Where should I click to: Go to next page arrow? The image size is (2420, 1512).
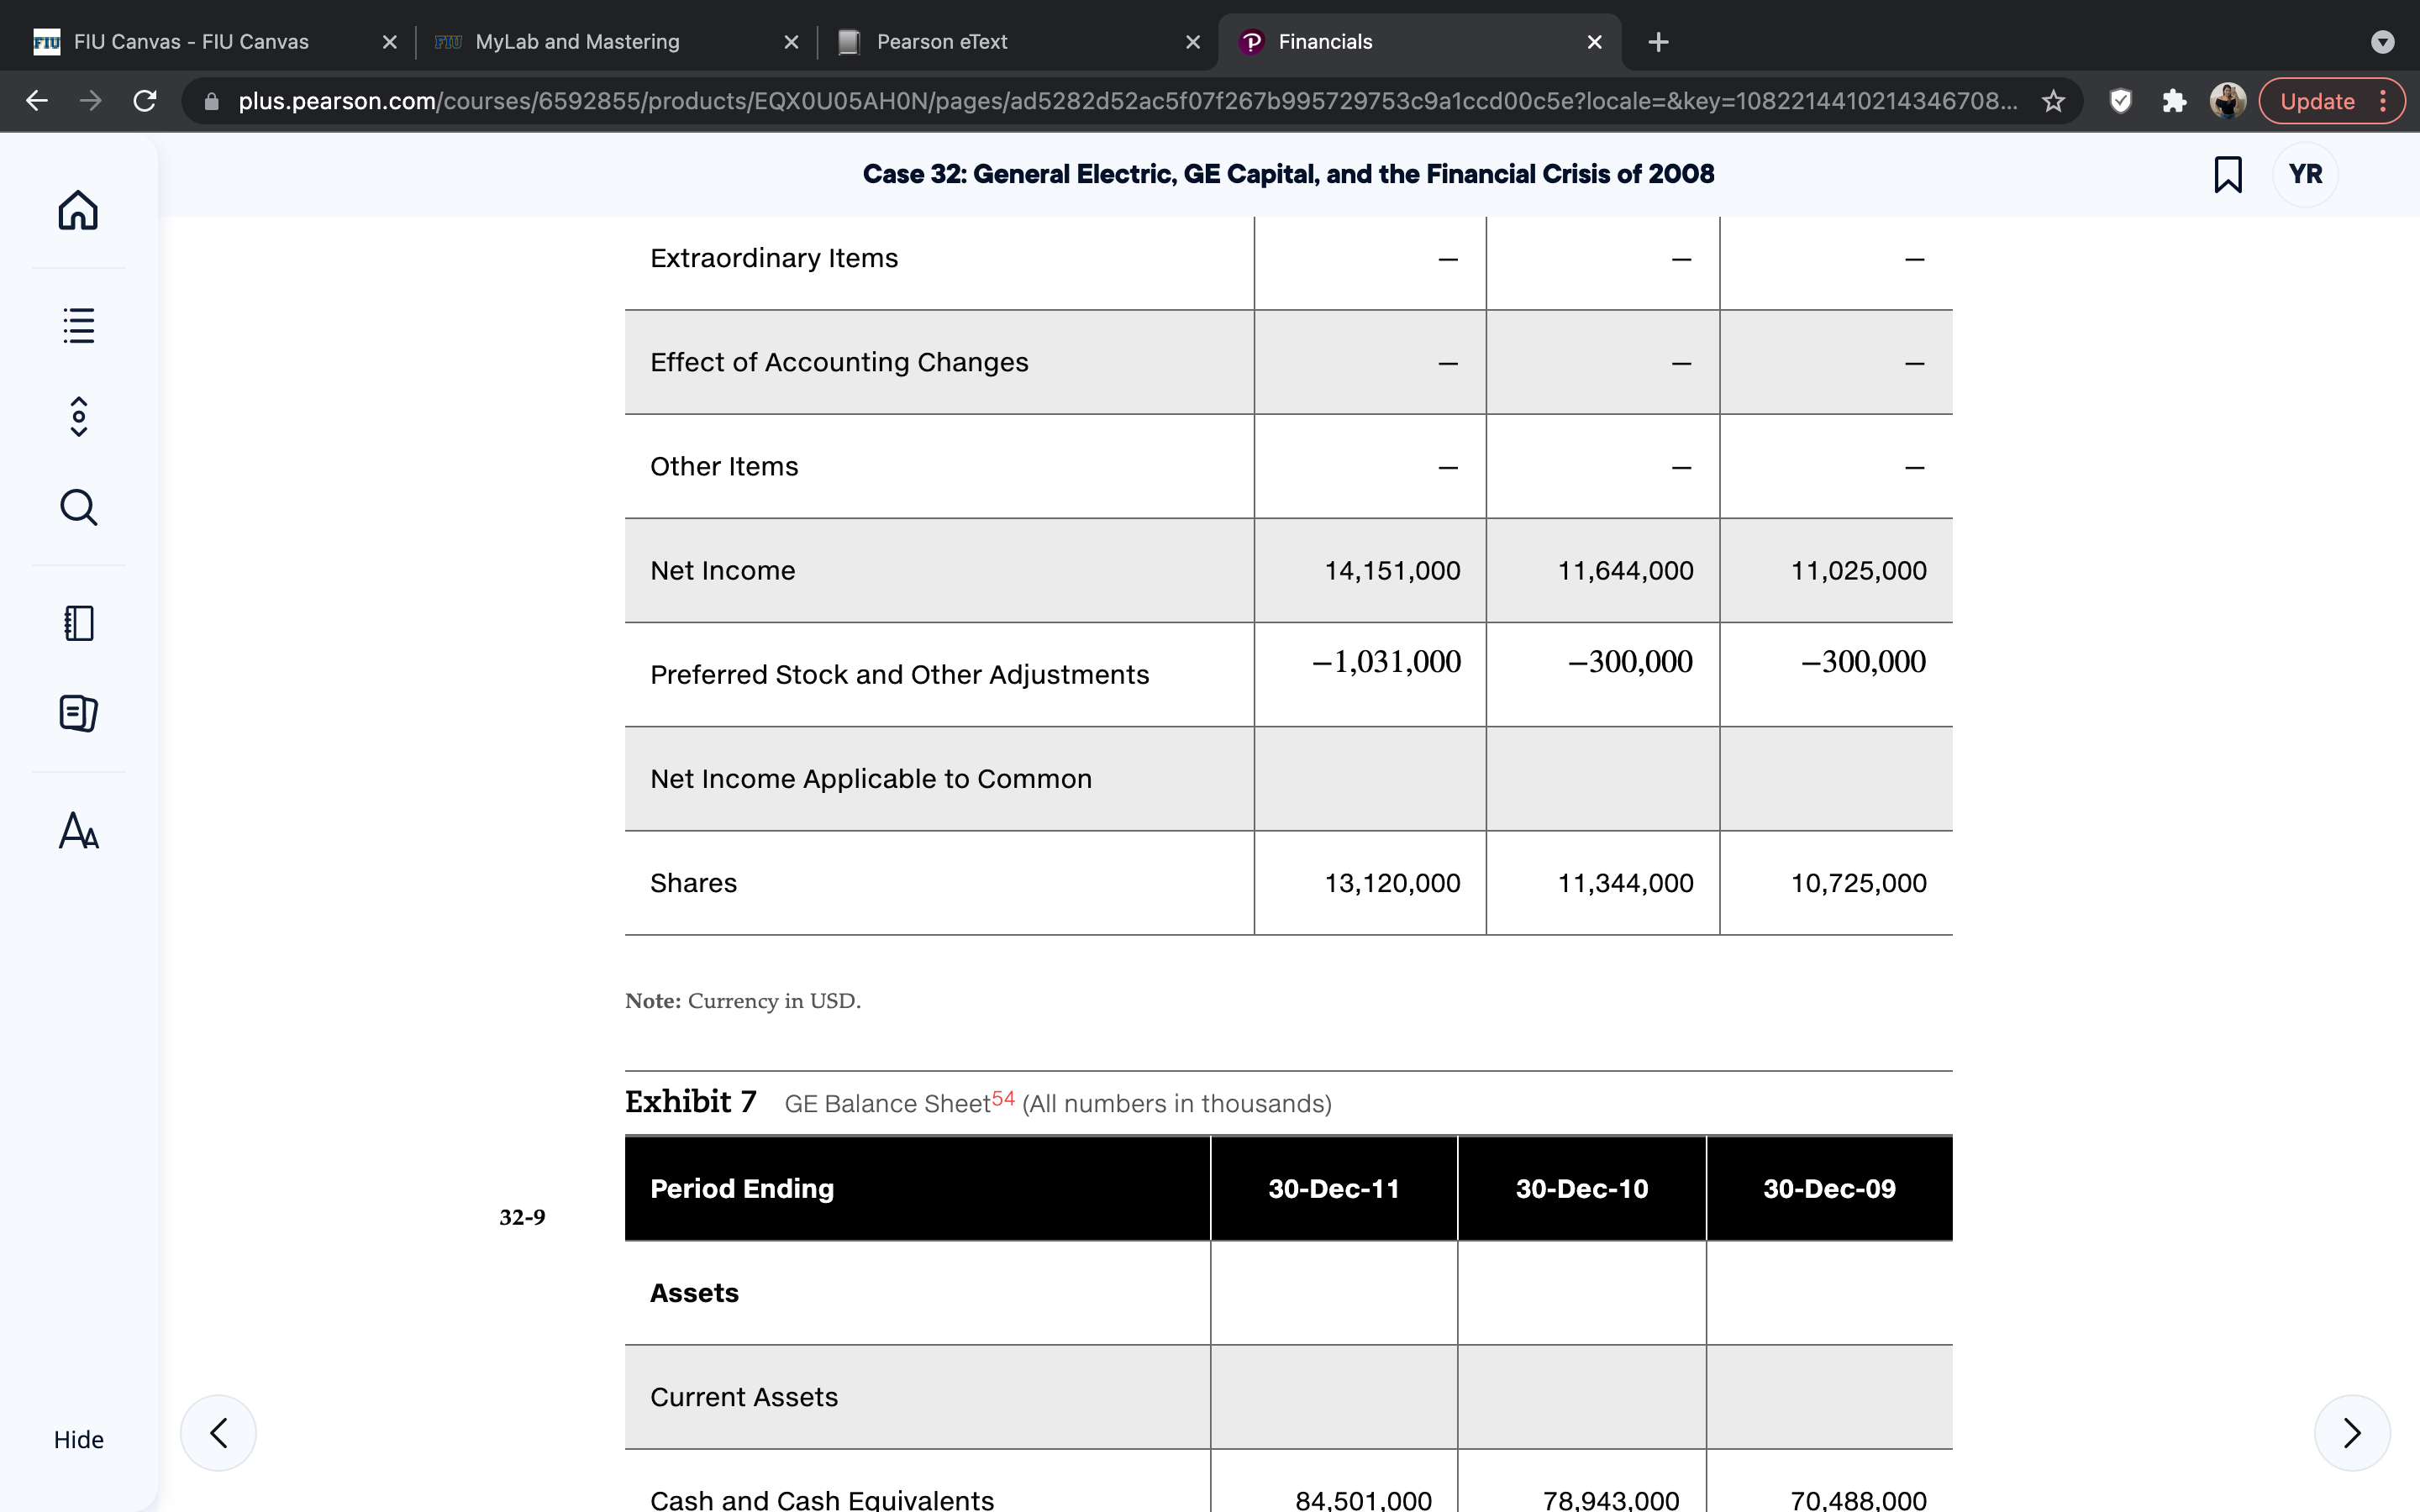2352,1433
